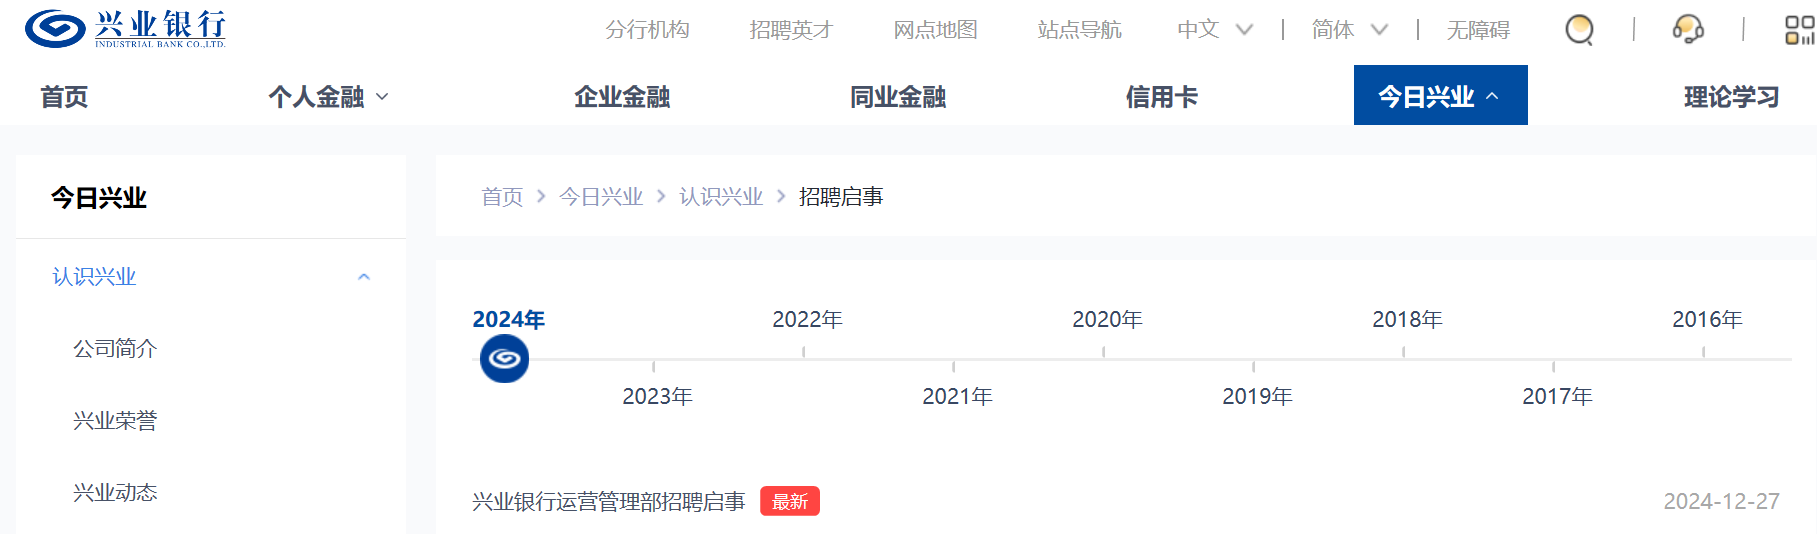This screenshot has height=534, width=1817.
Task: Click 今日兴业 in the breadcrumb
Action: click(x=601, y=197)
